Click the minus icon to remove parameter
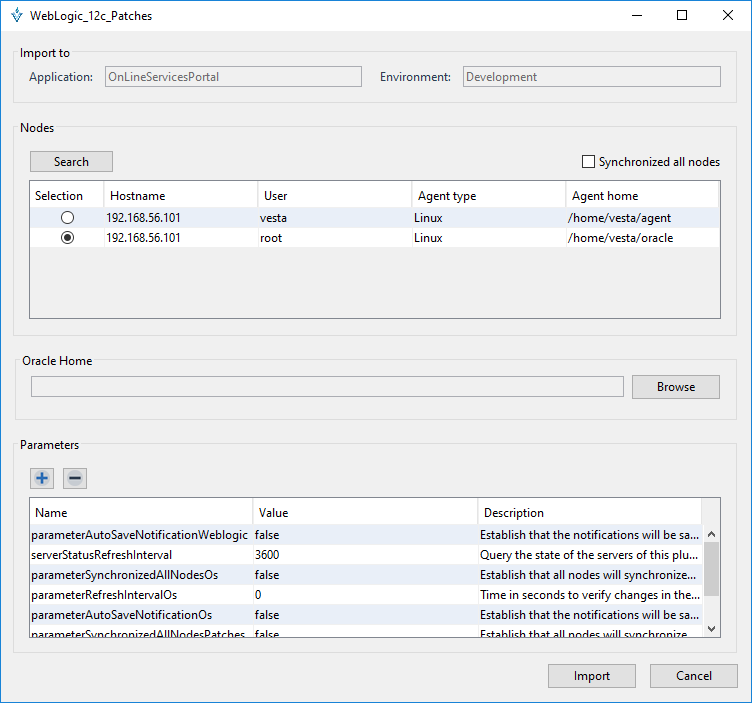 (75, 479)
